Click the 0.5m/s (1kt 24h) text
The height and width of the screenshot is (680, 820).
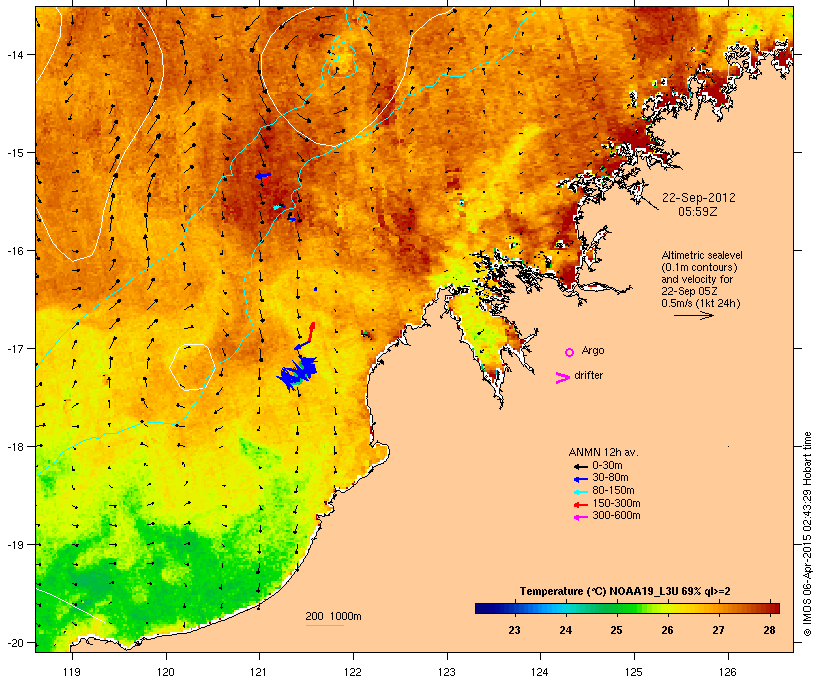(x=701, y=303)
